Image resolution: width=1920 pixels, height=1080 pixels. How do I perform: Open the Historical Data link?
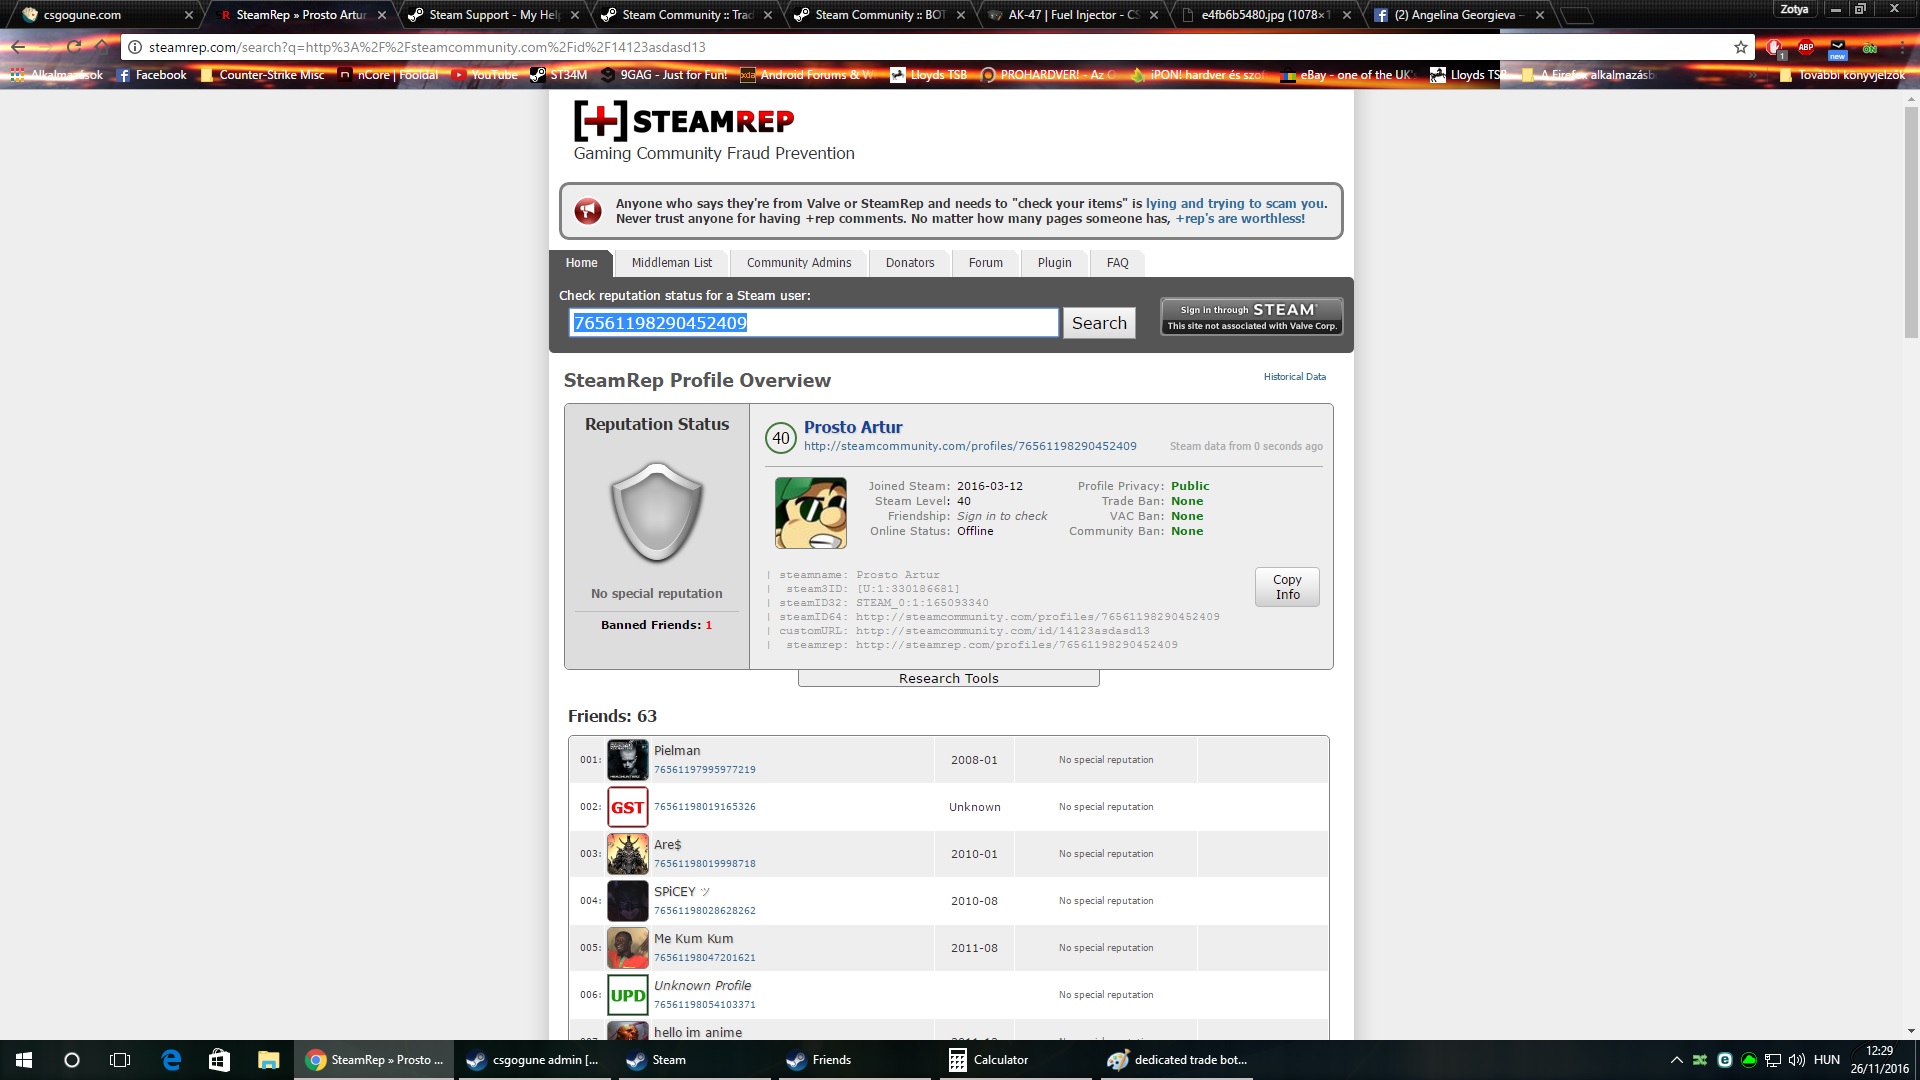click(x=1294, y=377)
